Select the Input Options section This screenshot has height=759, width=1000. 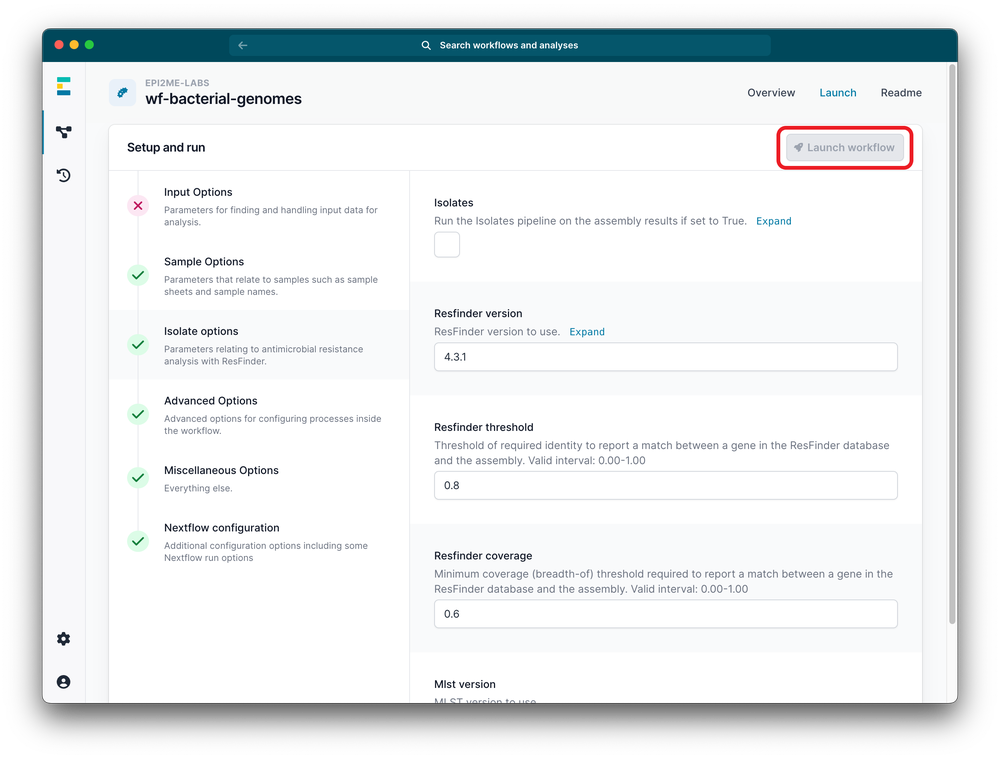coord(259,206)
